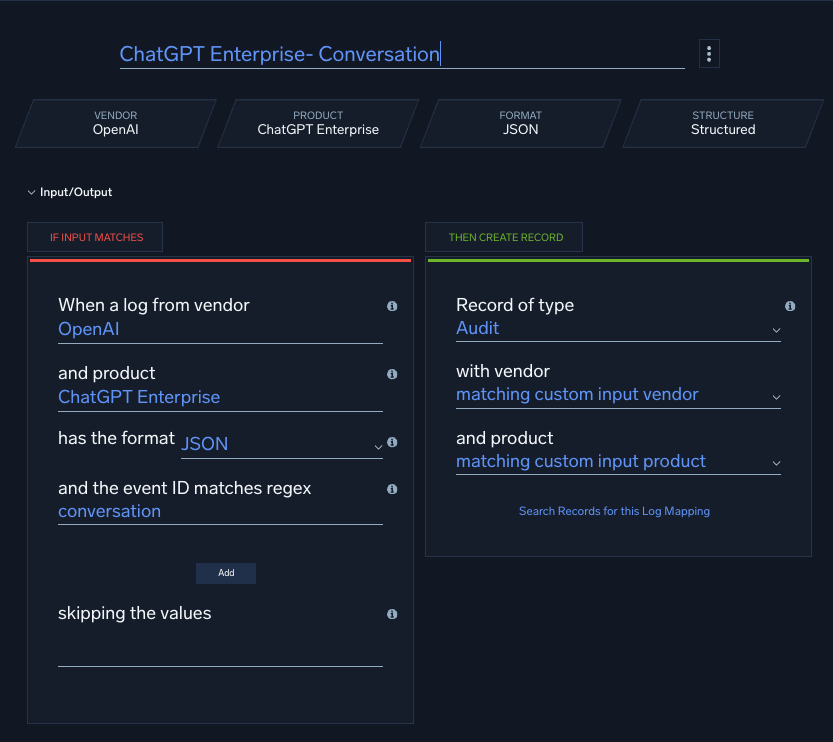Open the Audit record type dropdown

[x=617, y=329]
